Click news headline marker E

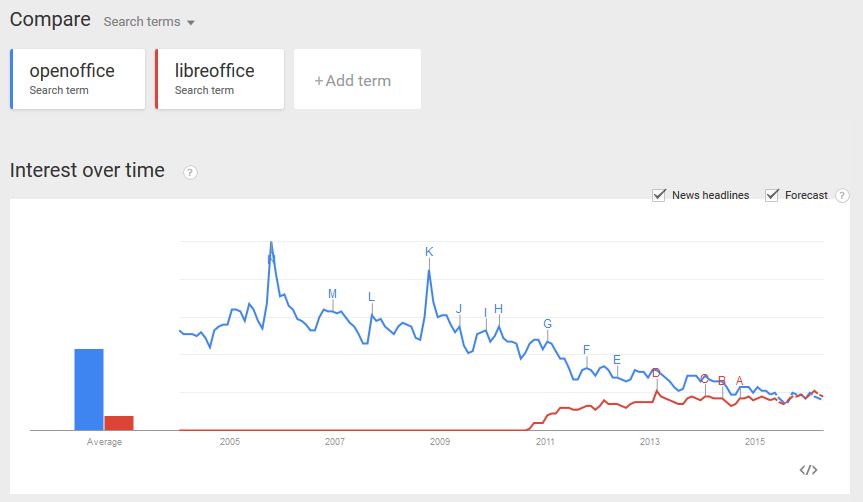[x=617, y=360]
